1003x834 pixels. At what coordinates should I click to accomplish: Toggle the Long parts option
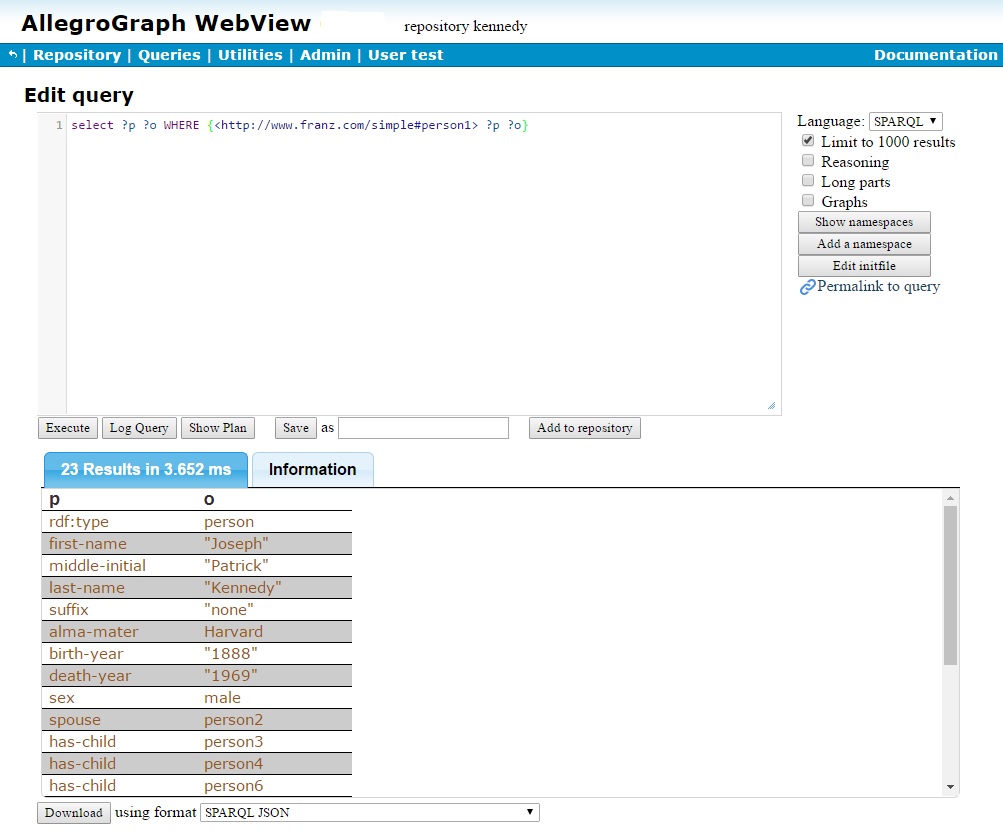point(808,180)
